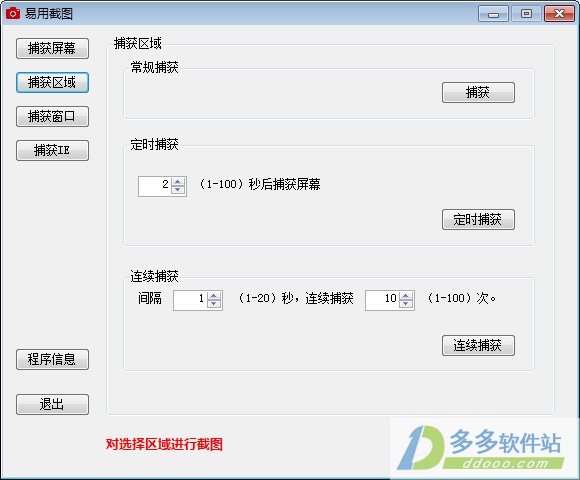Increase the timed capture seconds value
This screenshot has height=480, width=580.
point(178,182)
